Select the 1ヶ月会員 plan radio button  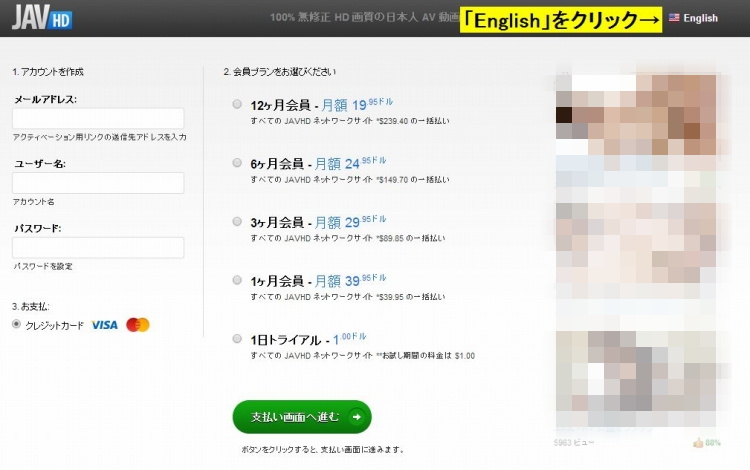tap(237, 280)
